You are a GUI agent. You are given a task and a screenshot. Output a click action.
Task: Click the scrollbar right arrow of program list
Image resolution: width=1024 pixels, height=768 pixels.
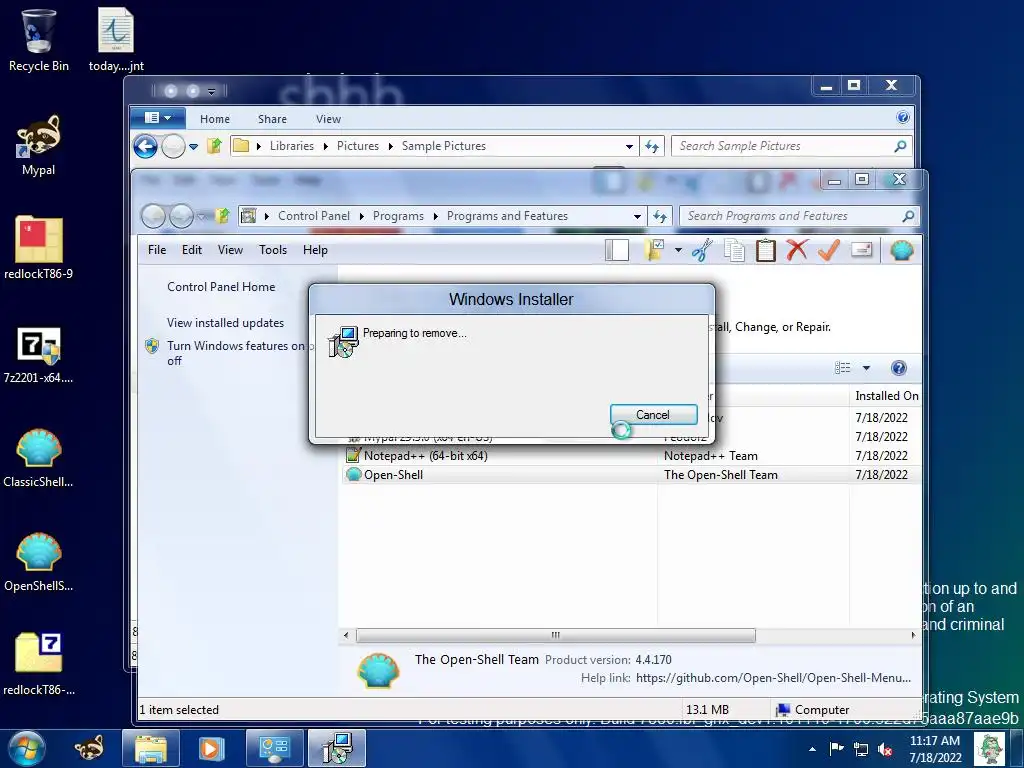913,635
